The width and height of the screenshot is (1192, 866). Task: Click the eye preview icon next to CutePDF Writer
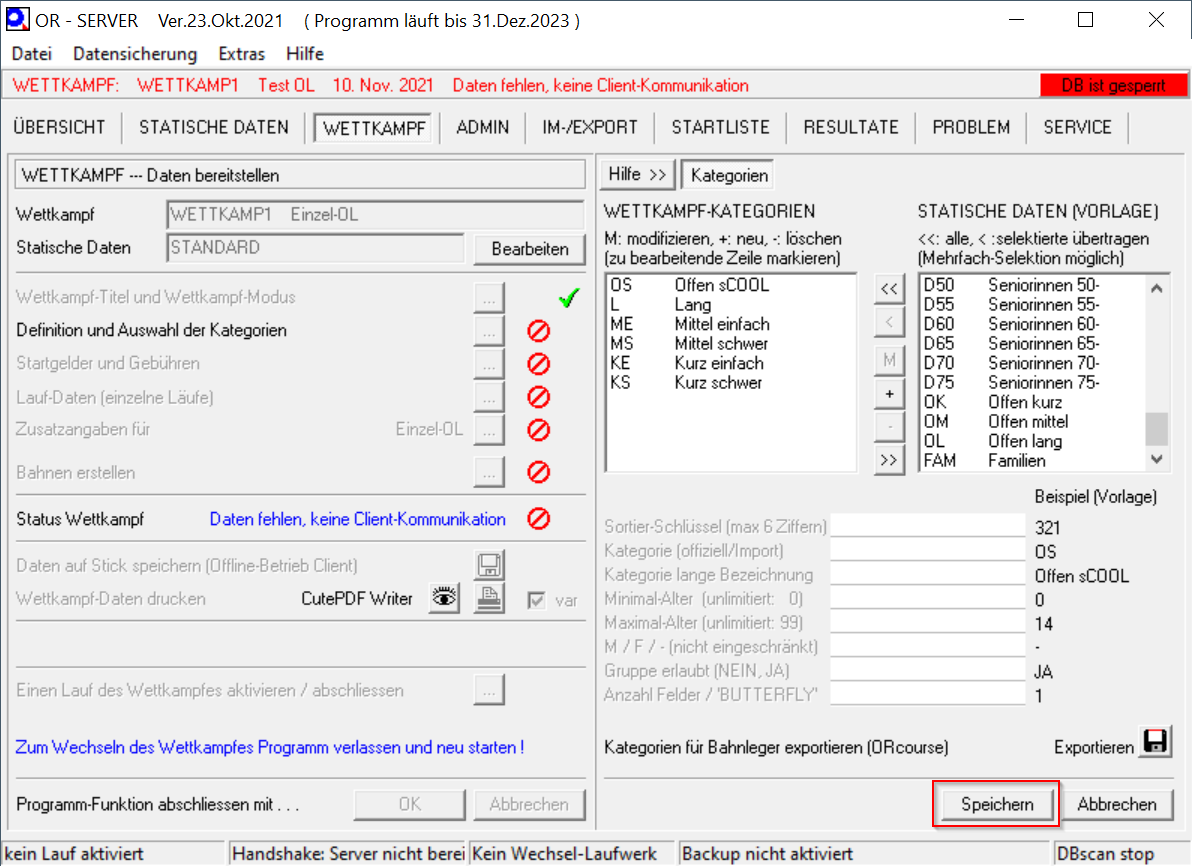click(445, 598)
